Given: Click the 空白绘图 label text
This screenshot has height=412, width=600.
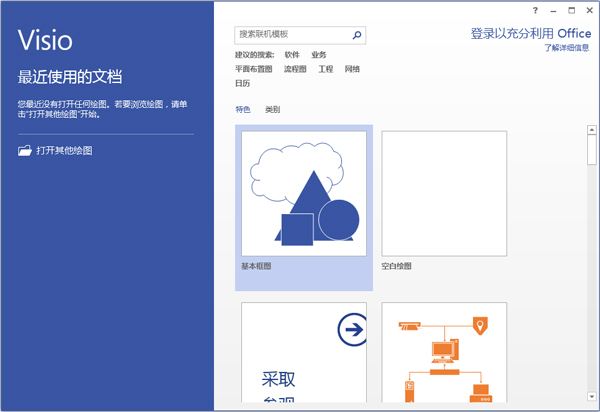Looking at the screenshot, I should pos(396,266).
